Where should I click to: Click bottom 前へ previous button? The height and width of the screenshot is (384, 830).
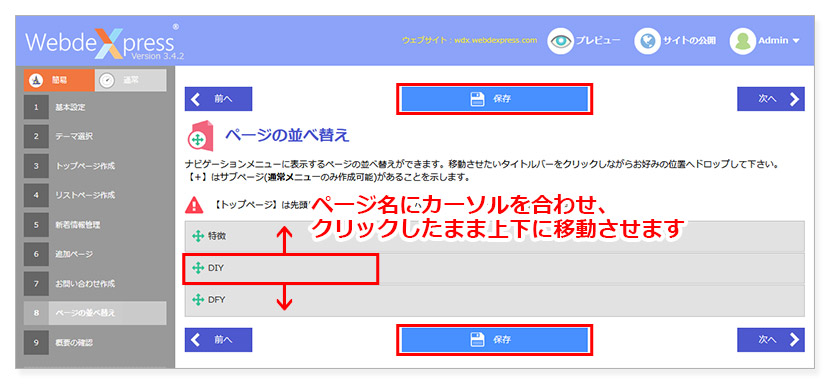click(x=218, y=340)
